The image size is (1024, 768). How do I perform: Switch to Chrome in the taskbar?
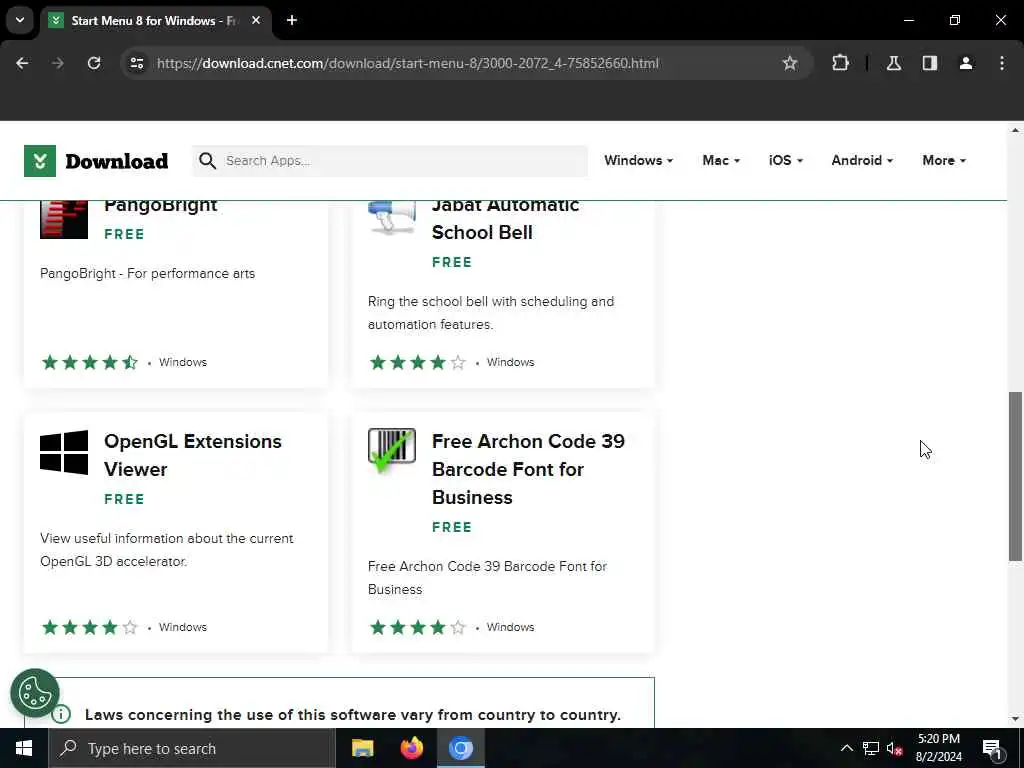460,748
